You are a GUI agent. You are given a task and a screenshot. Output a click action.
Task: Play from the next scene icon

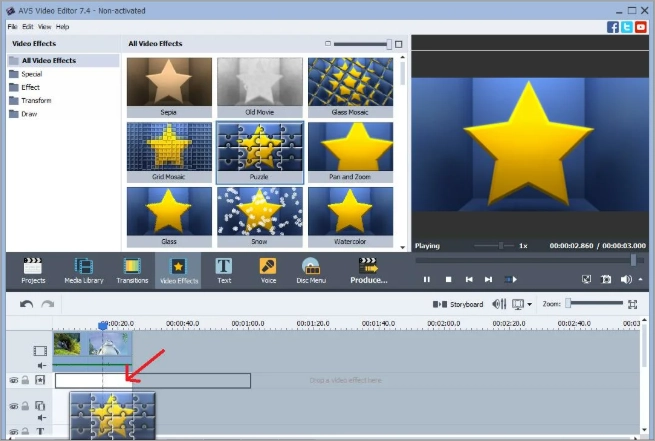[511, 279]
